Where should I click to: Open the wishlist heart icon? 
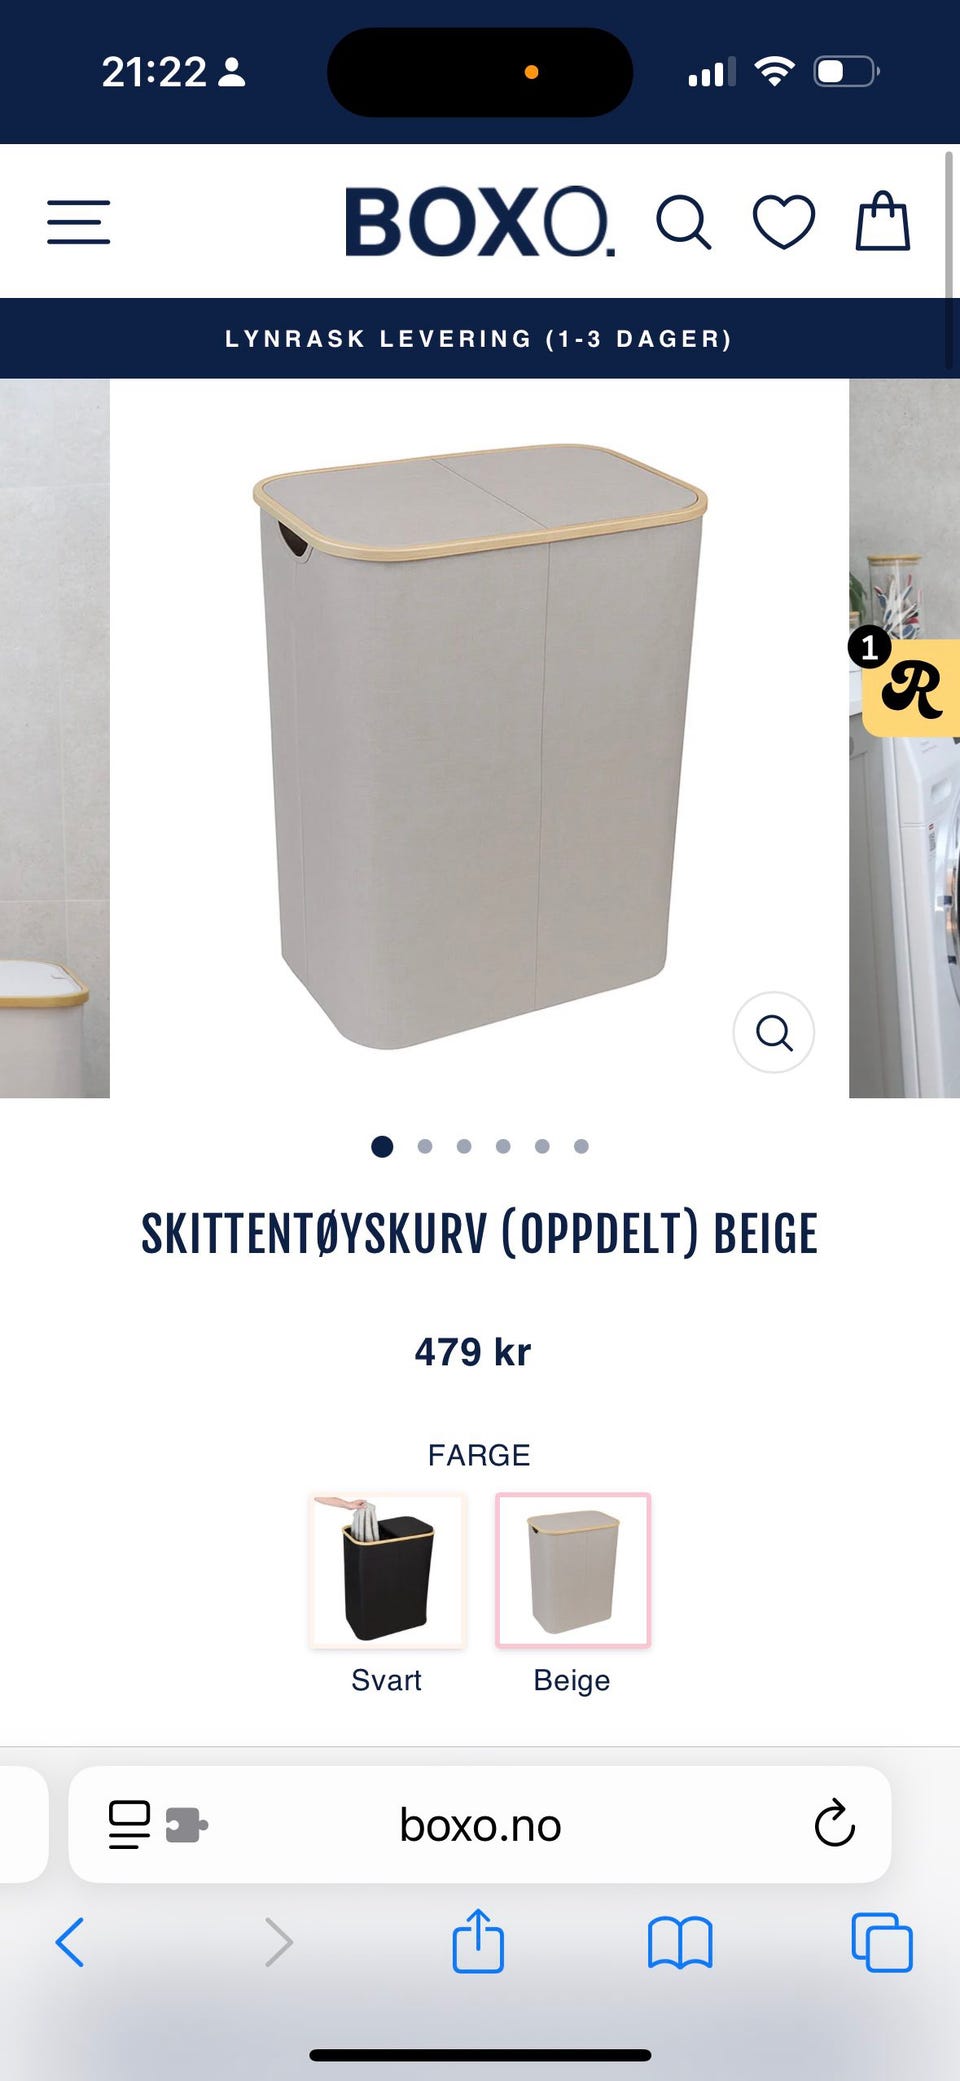pos(784,222)
